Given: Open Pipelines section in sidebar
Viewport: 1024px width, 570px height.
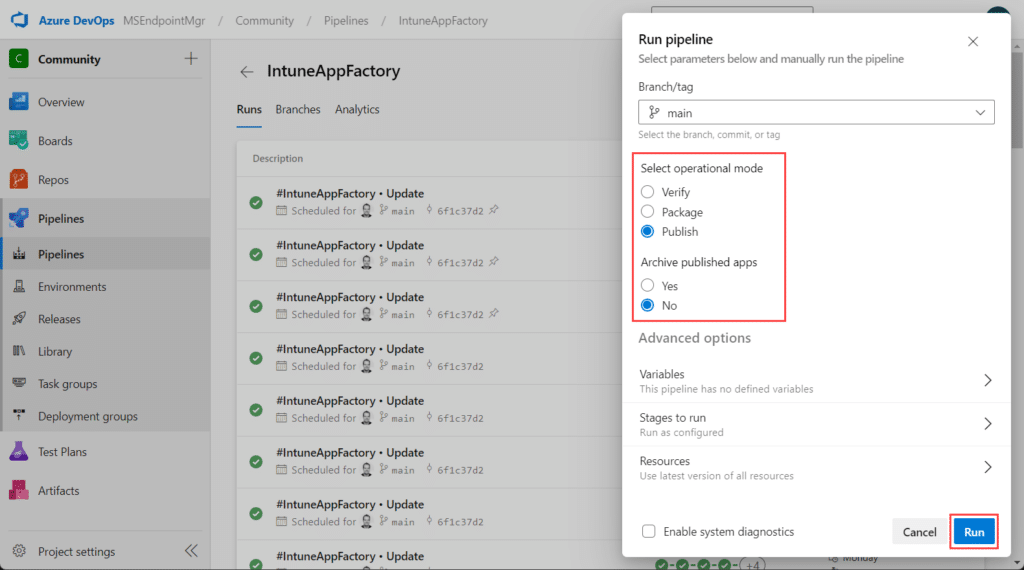Looking at the screenshot, I should pyautogui.click(x=106, y=219).
